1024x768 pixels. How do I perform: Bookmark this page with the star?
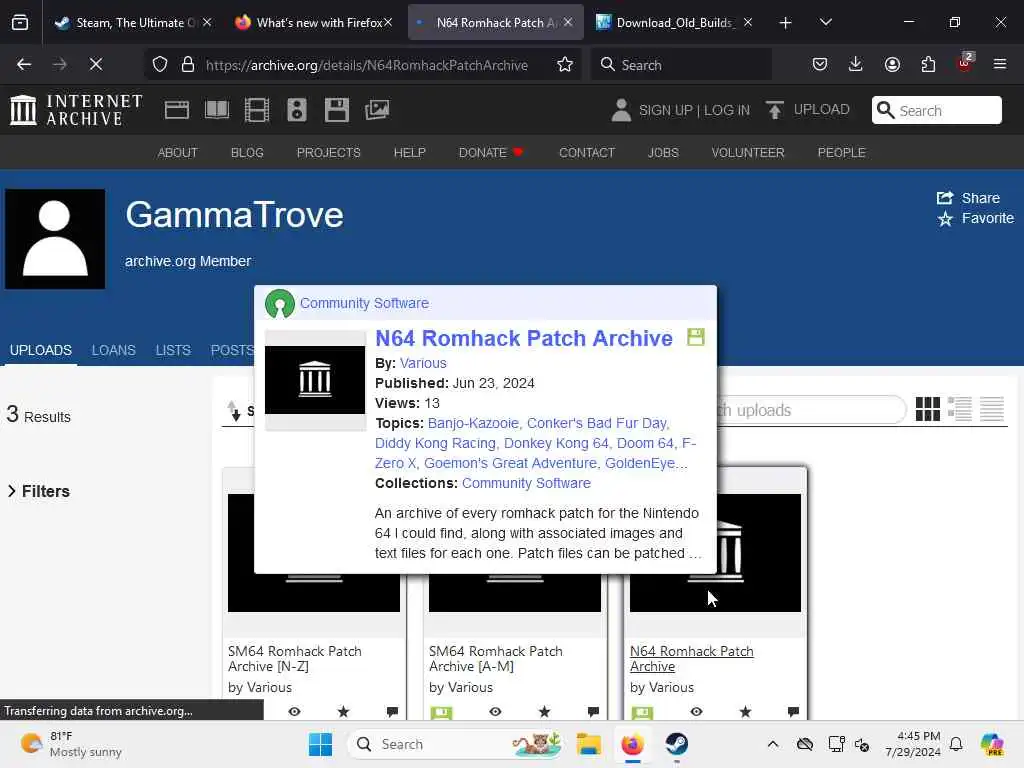(565, 64)
